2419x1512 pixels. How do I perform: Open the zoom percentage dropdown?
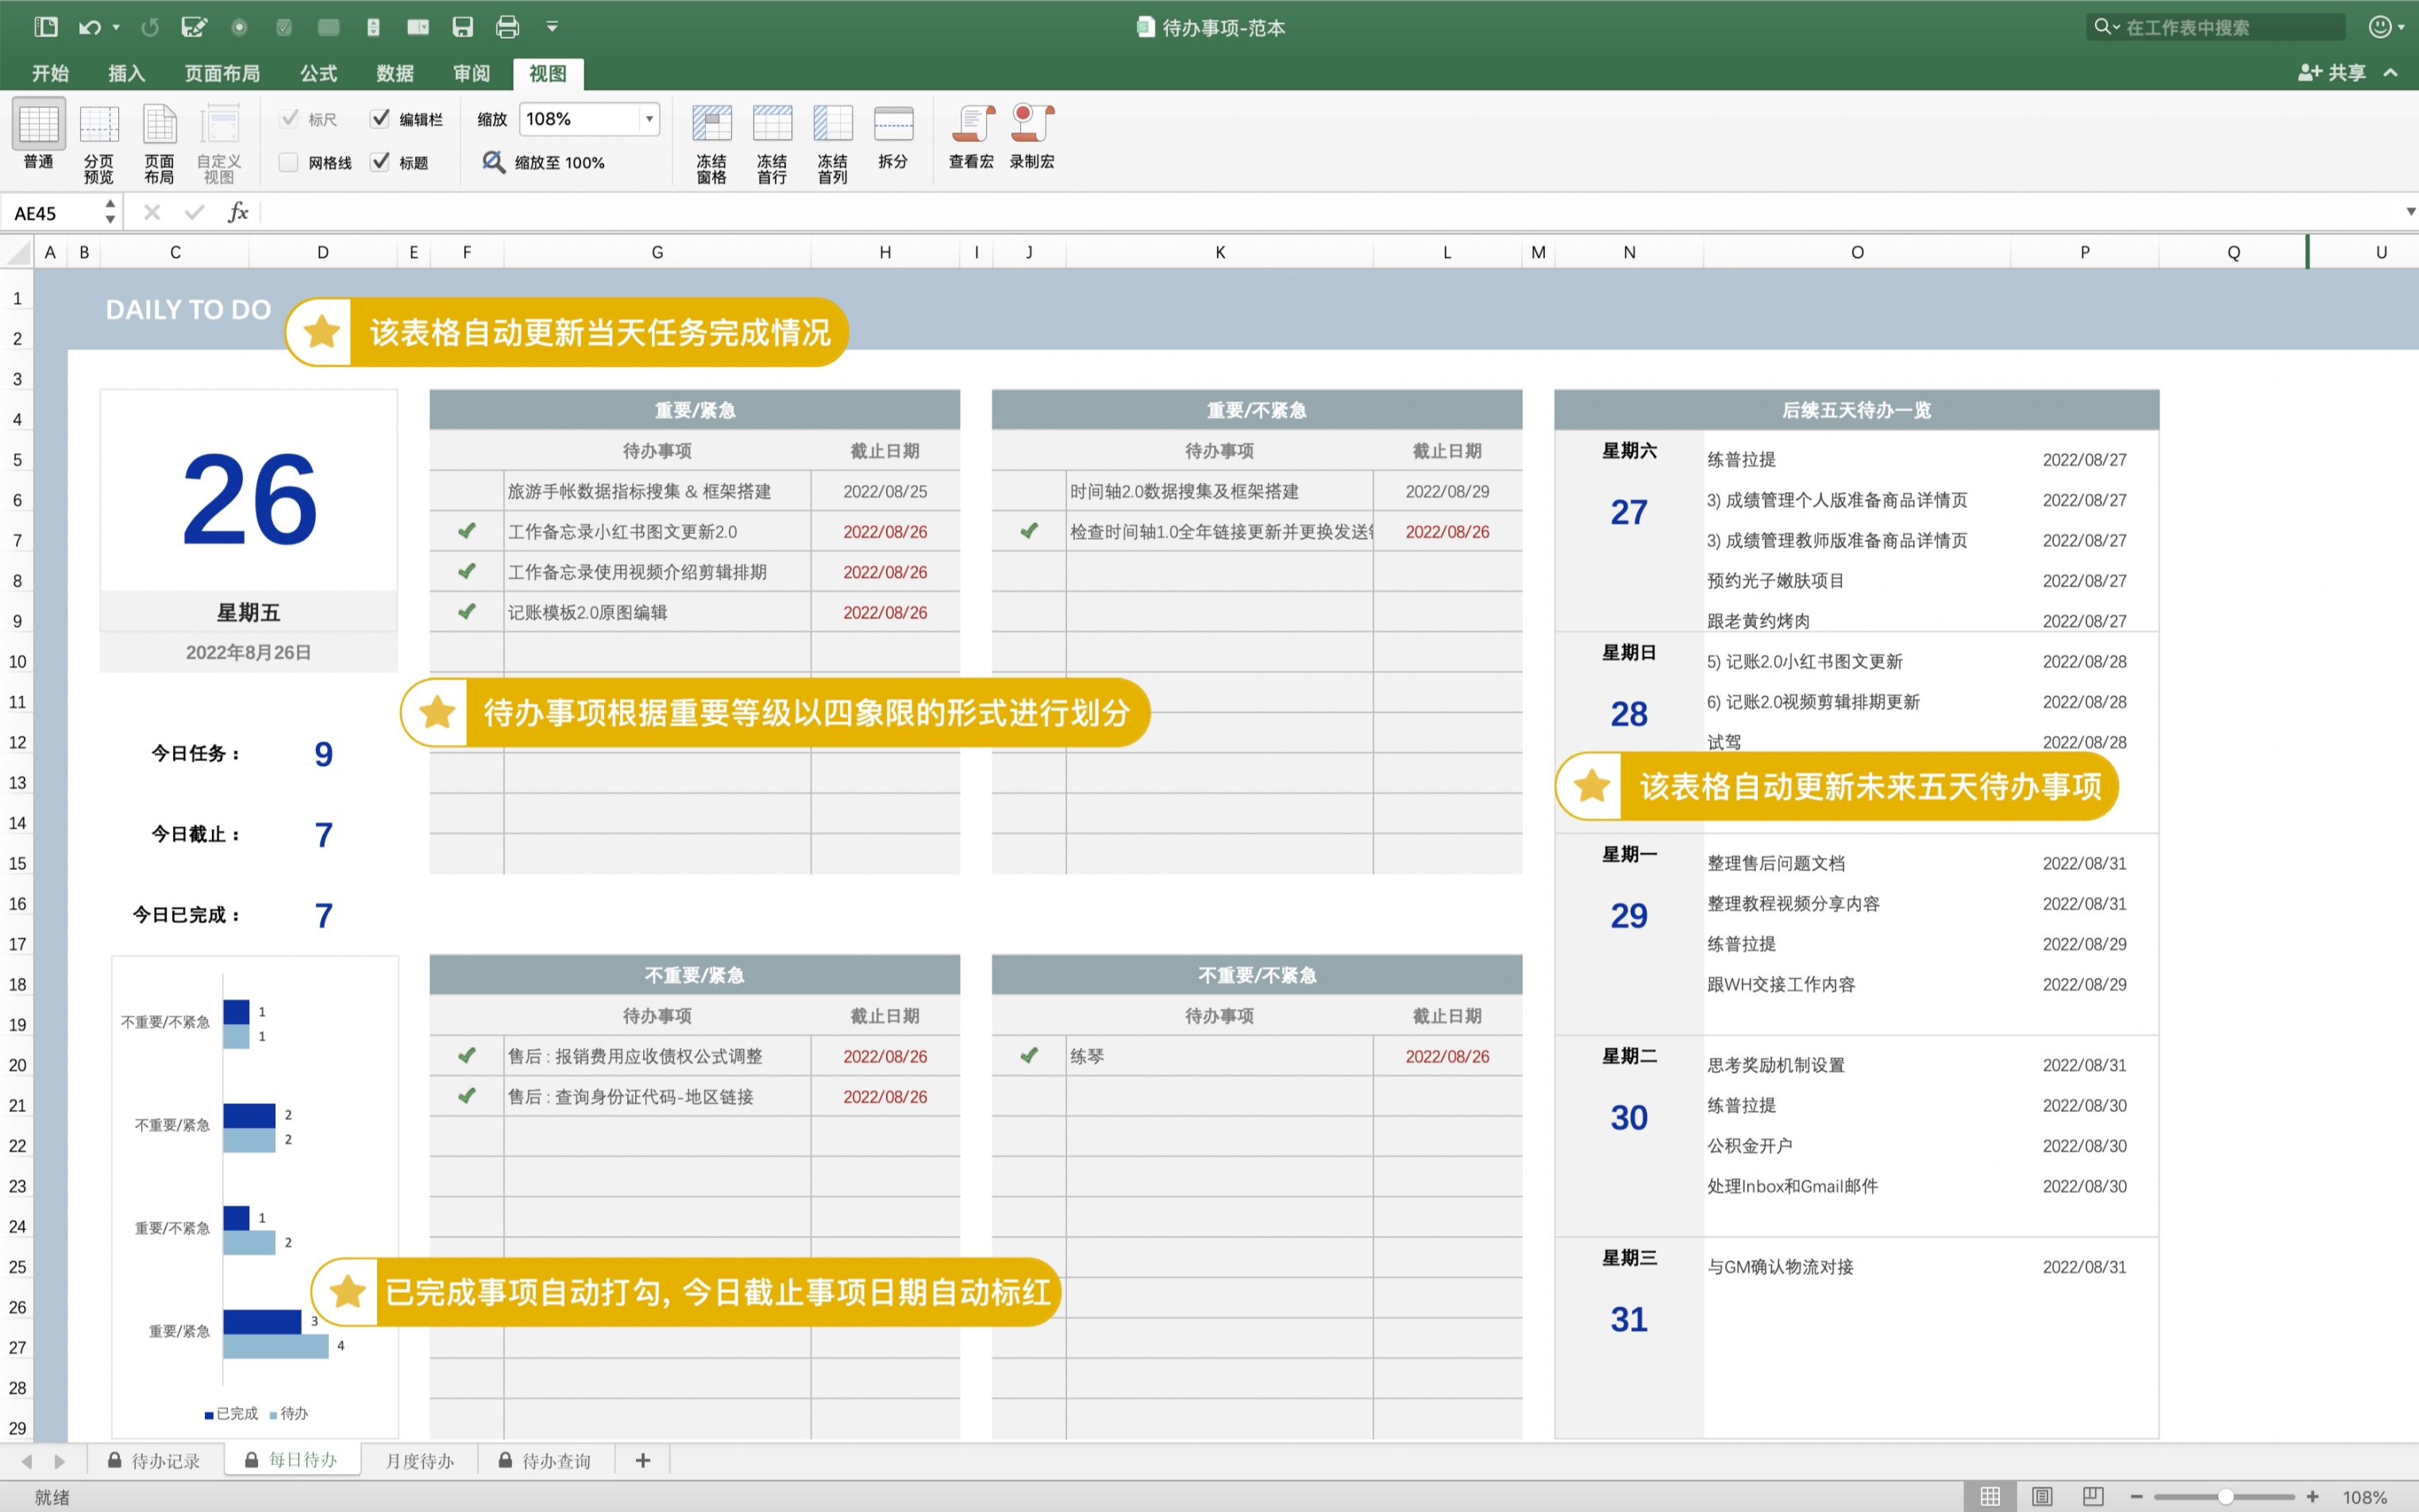click(649, 119)
